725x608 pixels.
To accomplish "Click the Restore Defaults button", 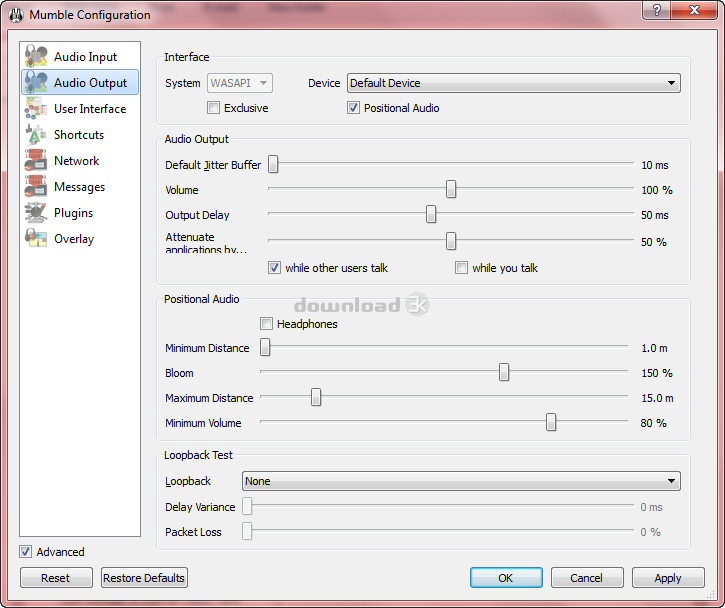I will tap(144, 578).
